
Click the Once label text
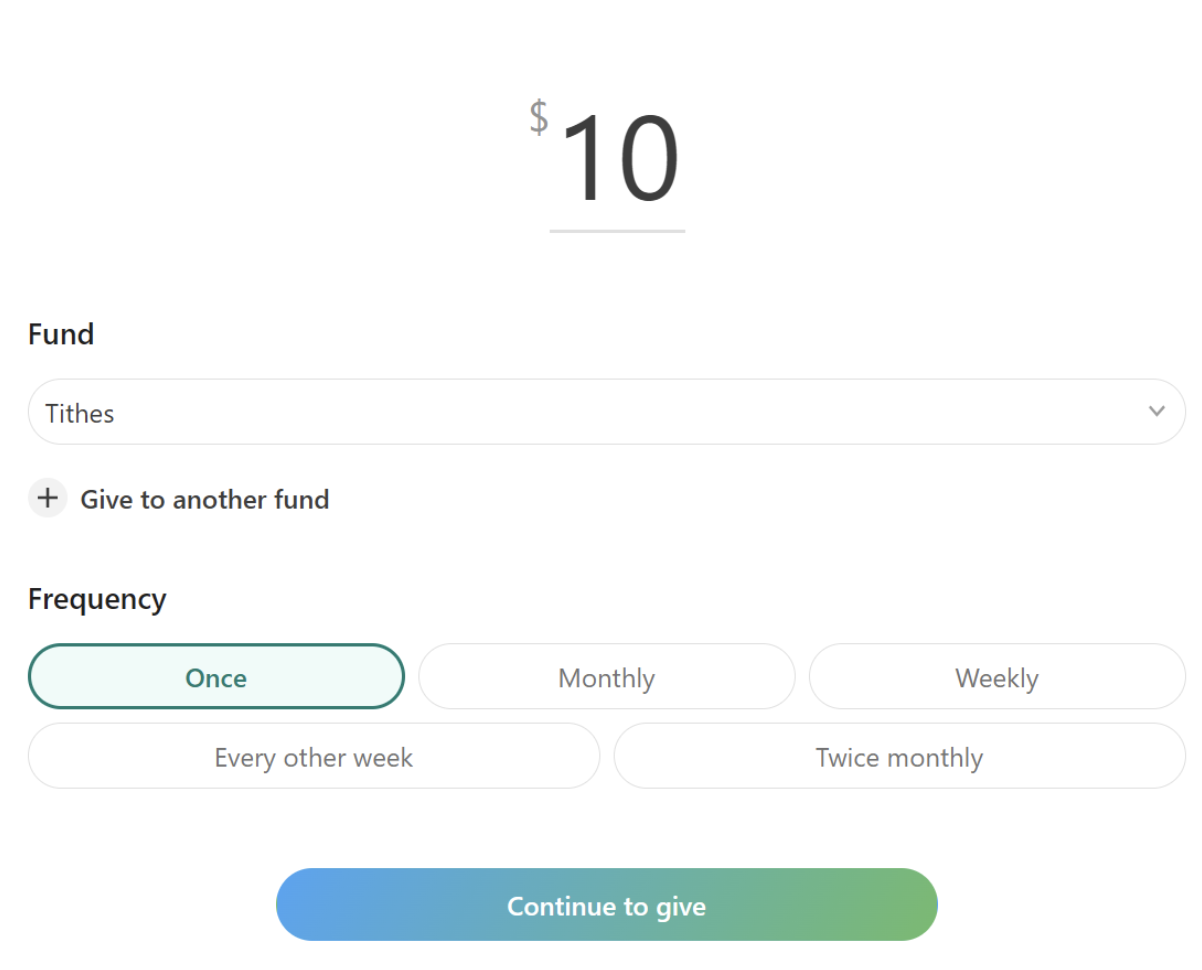pos(216,678)
